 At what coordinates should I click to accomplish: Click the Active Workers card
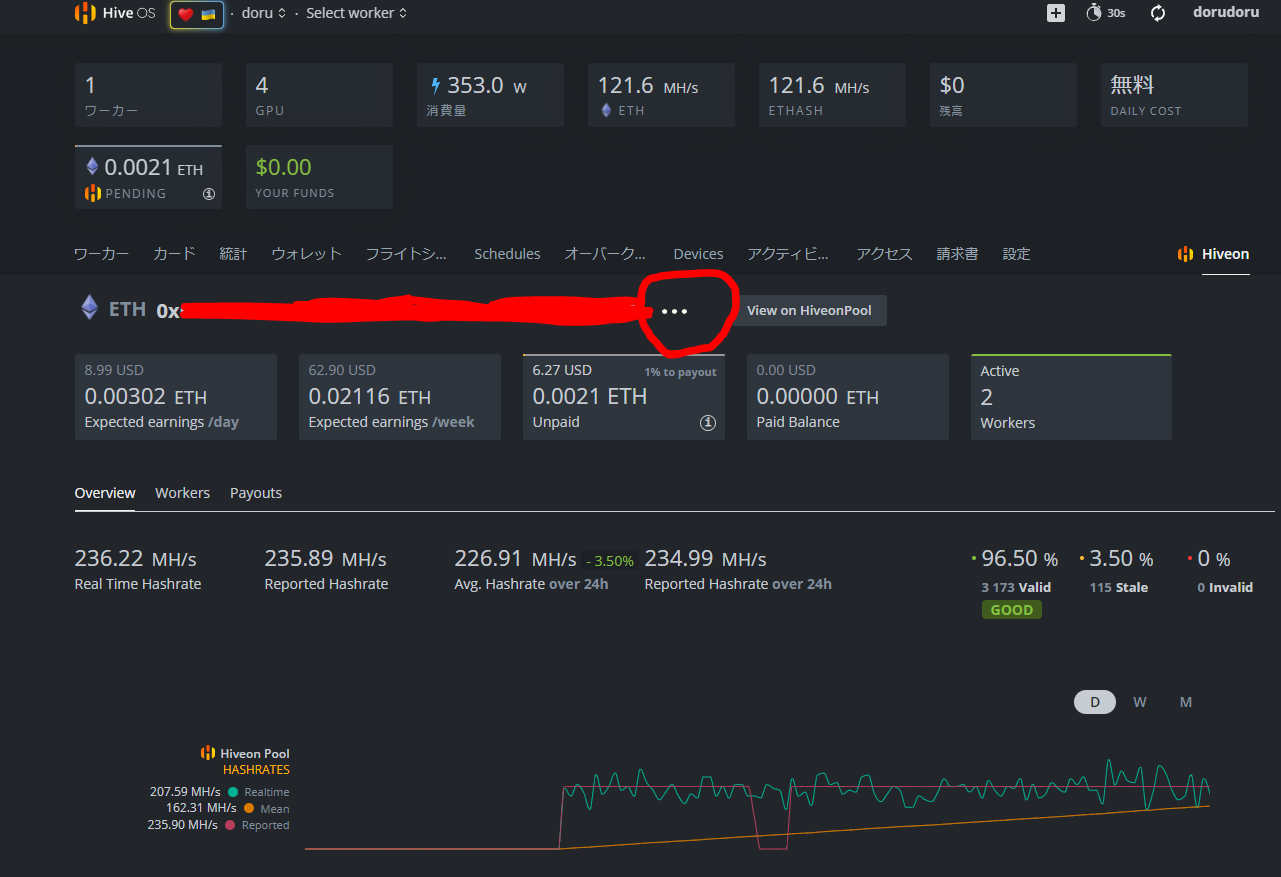[1071, 397]
